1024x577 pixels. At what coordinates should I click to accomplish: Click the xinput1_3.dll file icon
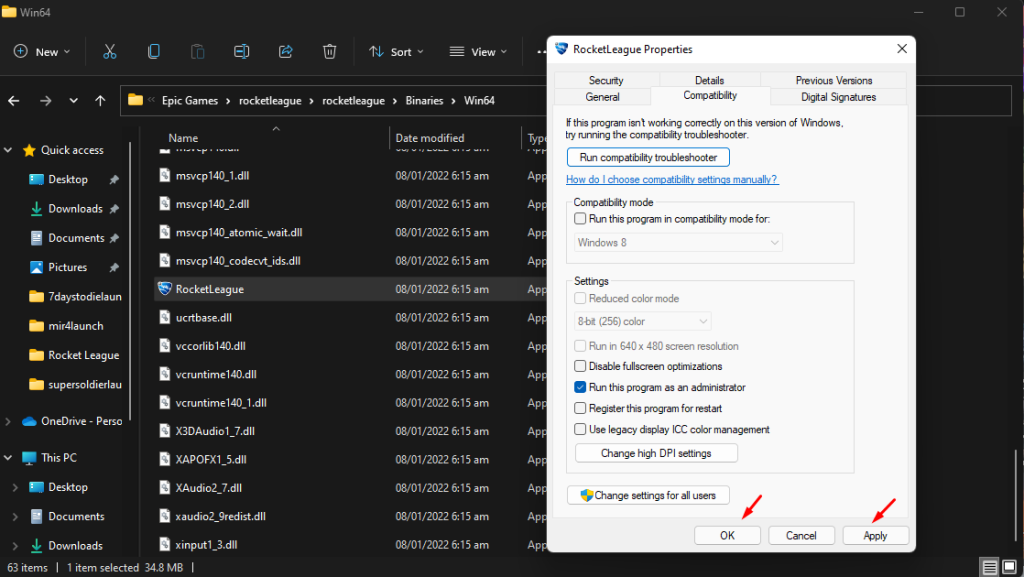pyautogui.click(x=165, y=544)
